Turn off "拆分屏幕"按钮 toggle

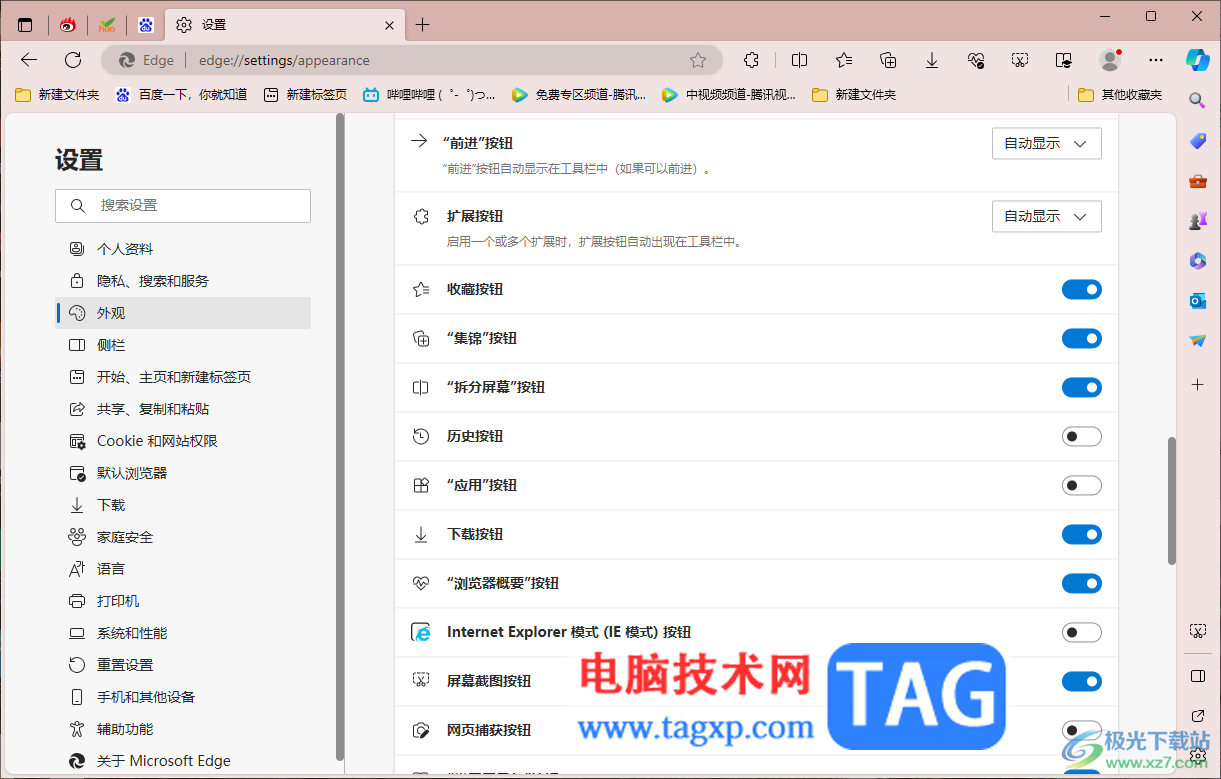coord(1082,387)
